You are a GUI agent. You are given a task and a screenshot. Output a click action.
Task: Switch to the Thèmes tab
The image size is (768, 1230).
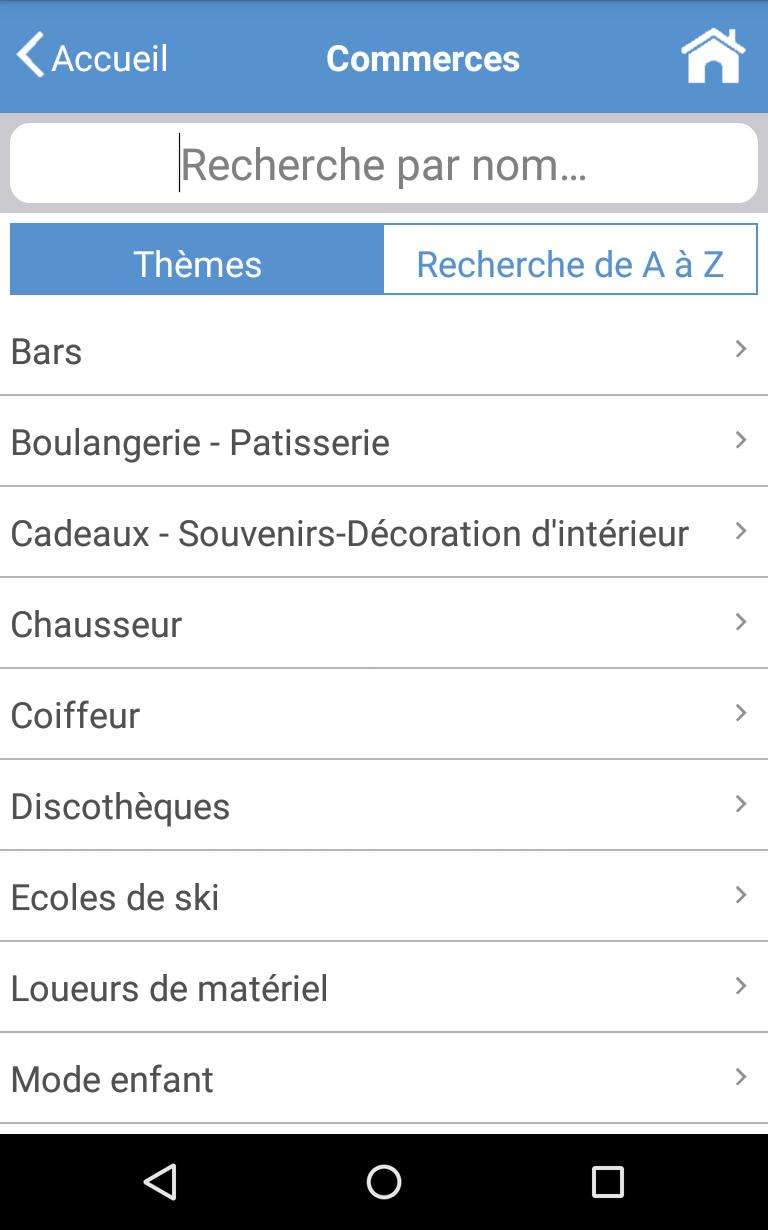click(197, 264)
